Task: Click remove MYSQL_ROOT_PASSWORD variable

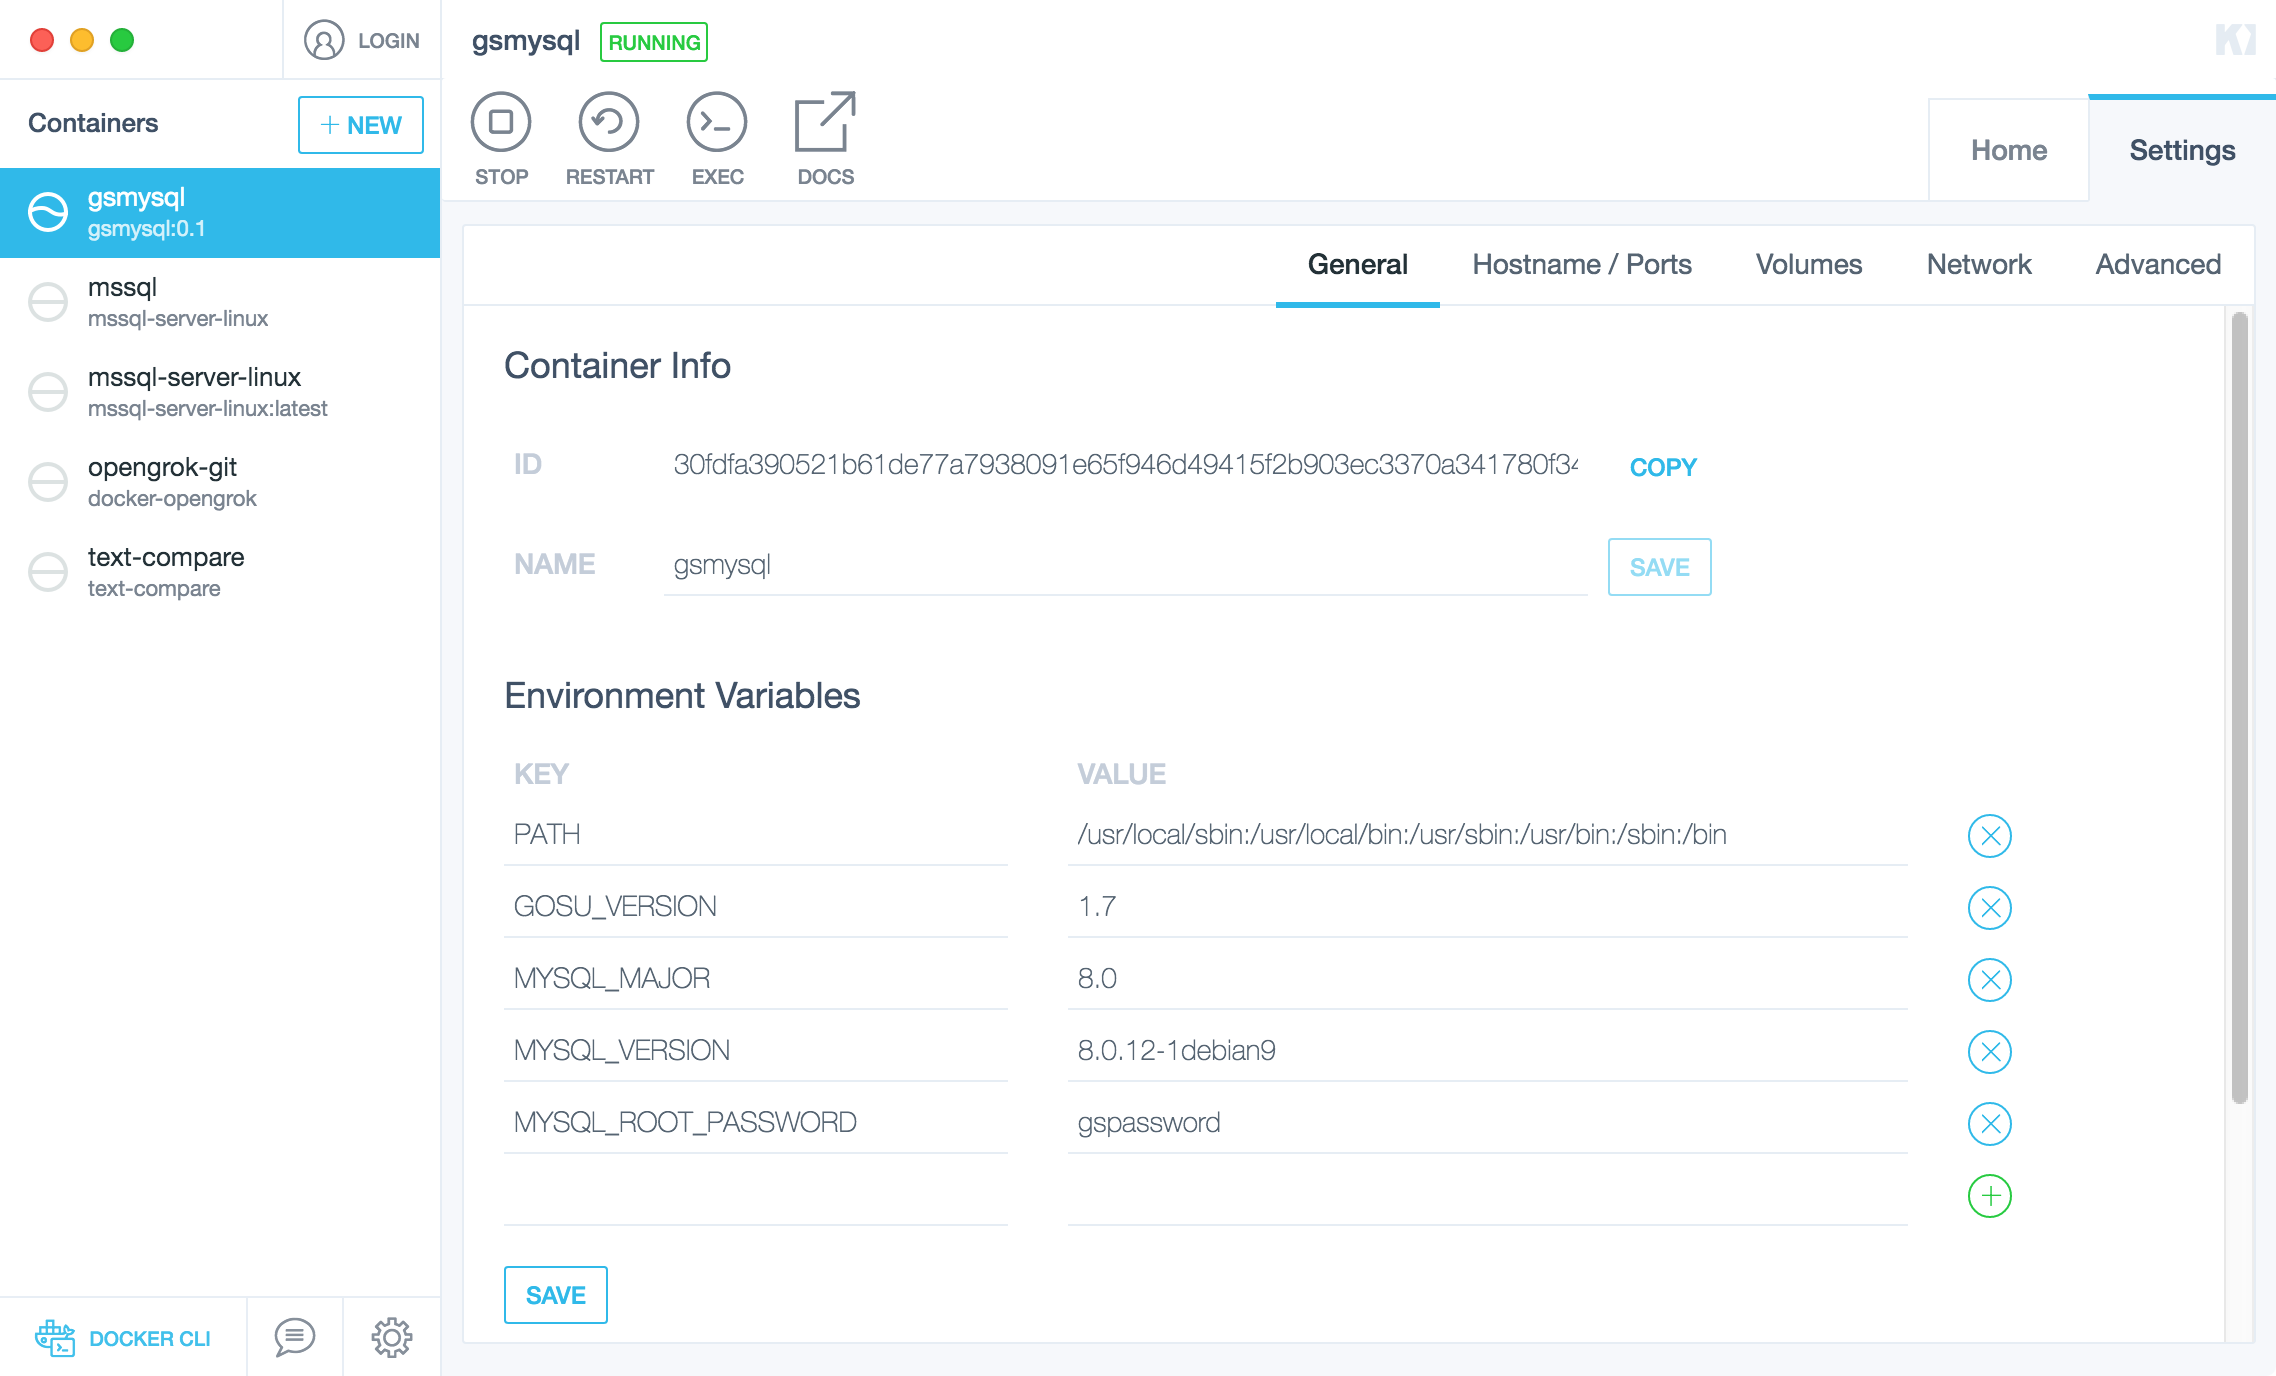Action: [x=1988, y=1122]
